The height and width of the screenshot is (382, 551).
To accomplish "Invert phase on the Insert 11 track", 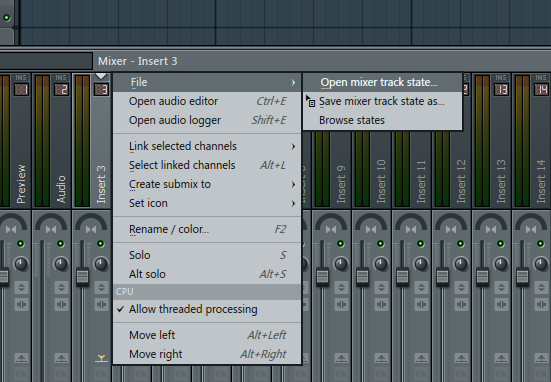I will [421, 288].
